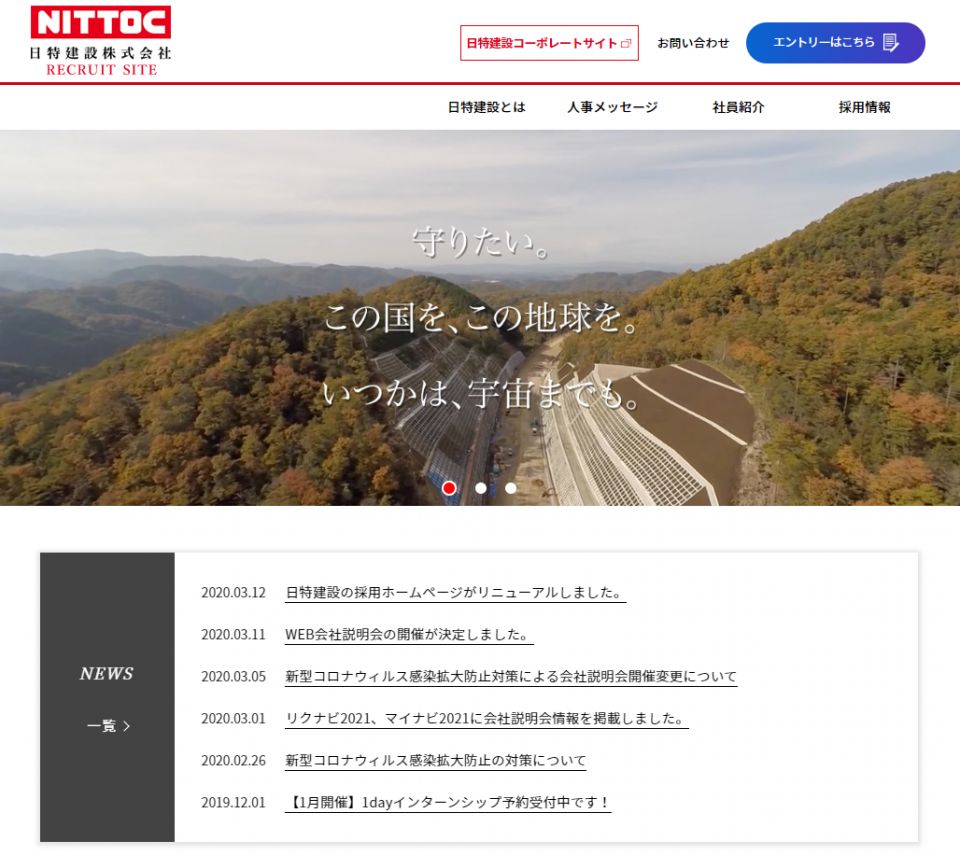The height and width of the screenshot is (855, 960).
Task: Click the hero text 守りたい。
Action: pyautogui.click(x=481, y=242)
